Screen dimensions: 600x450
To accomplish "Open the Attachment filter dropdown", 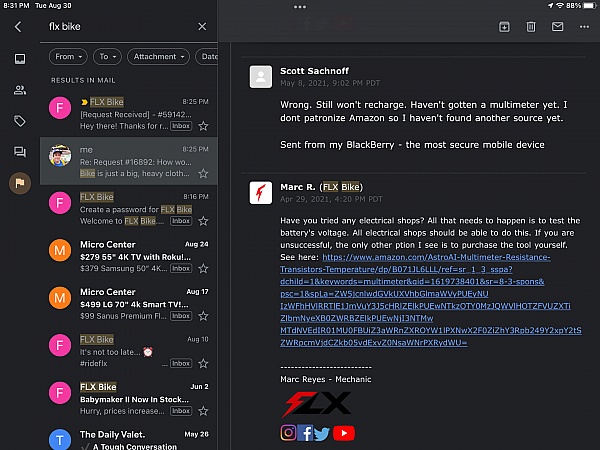I will click(158, 57).
